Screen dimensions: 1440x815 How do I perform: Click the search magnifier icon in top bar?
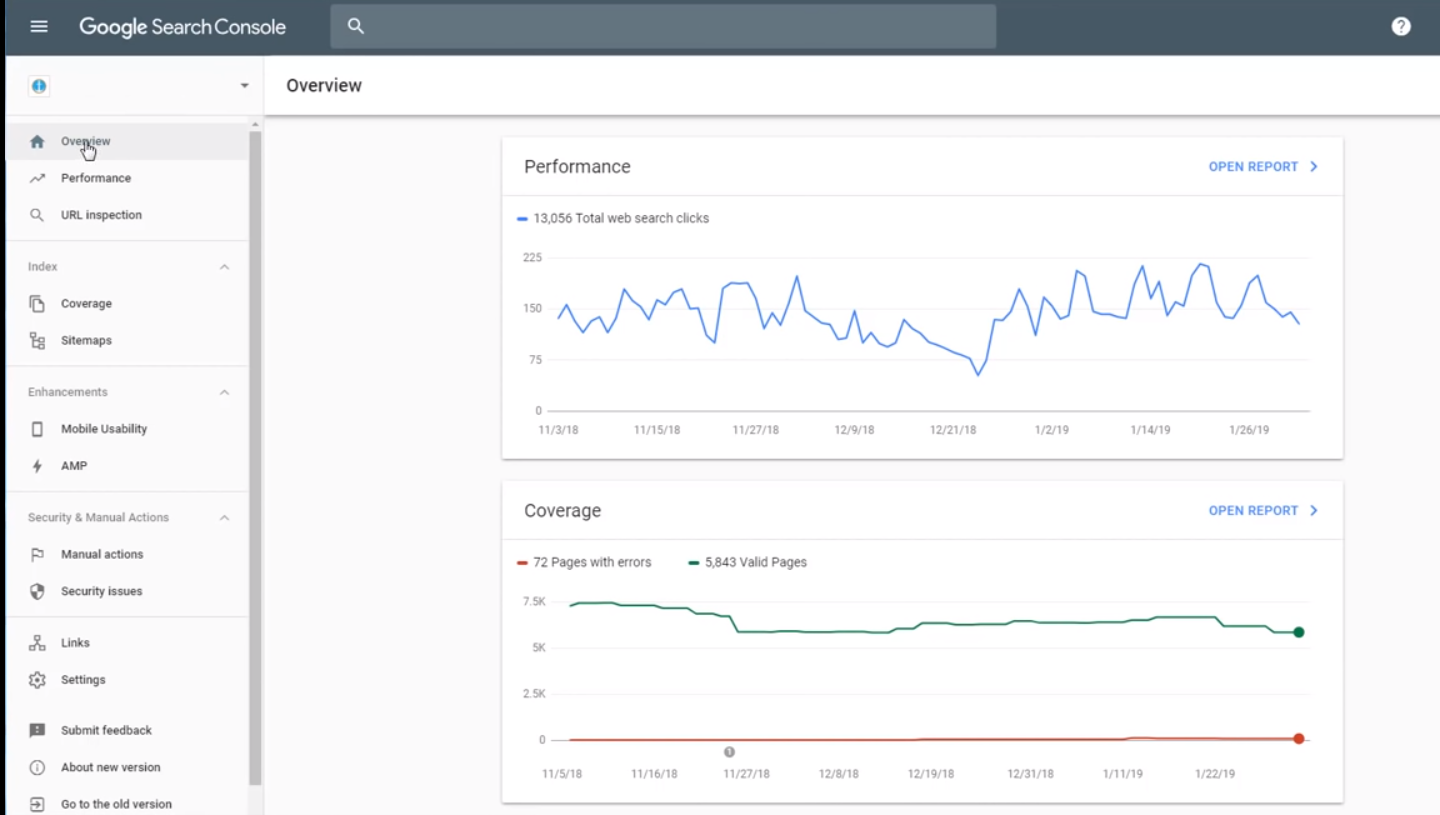point(356,27)
